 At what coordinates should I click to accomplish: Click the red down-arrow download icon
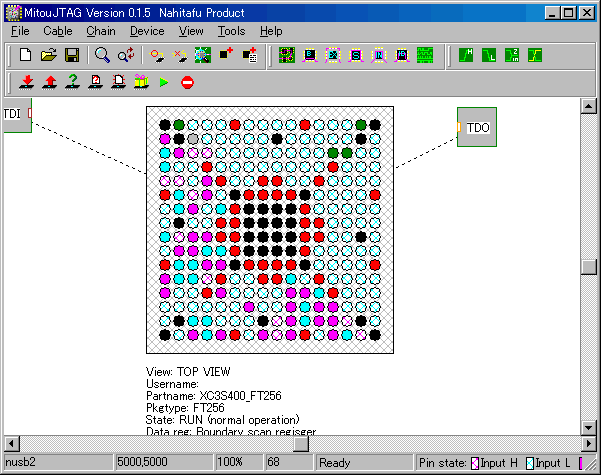pos(27,82)
